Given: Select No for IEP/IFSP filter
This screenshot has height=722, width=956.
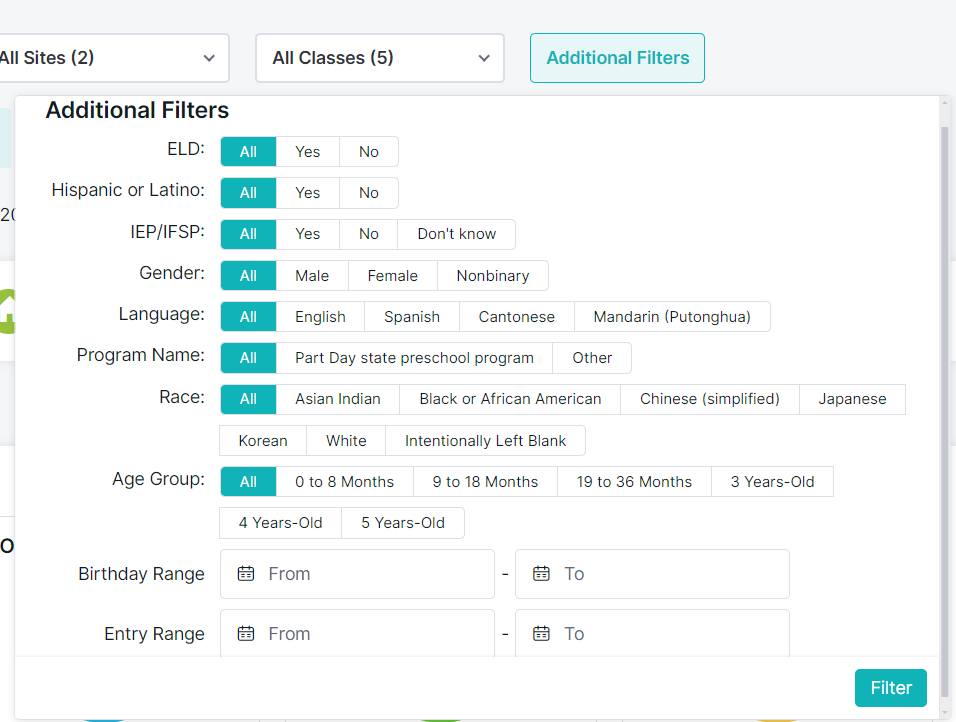Looking at the screenshot, I should click(x=368, y=234).
